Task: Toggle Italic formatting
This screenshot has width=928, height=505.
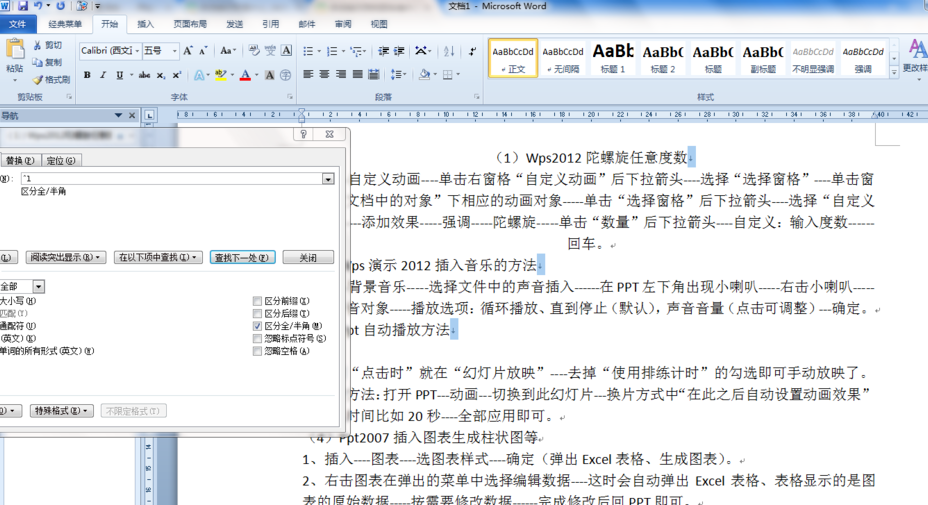Action: pyautogui.click(x=103, y=75)
